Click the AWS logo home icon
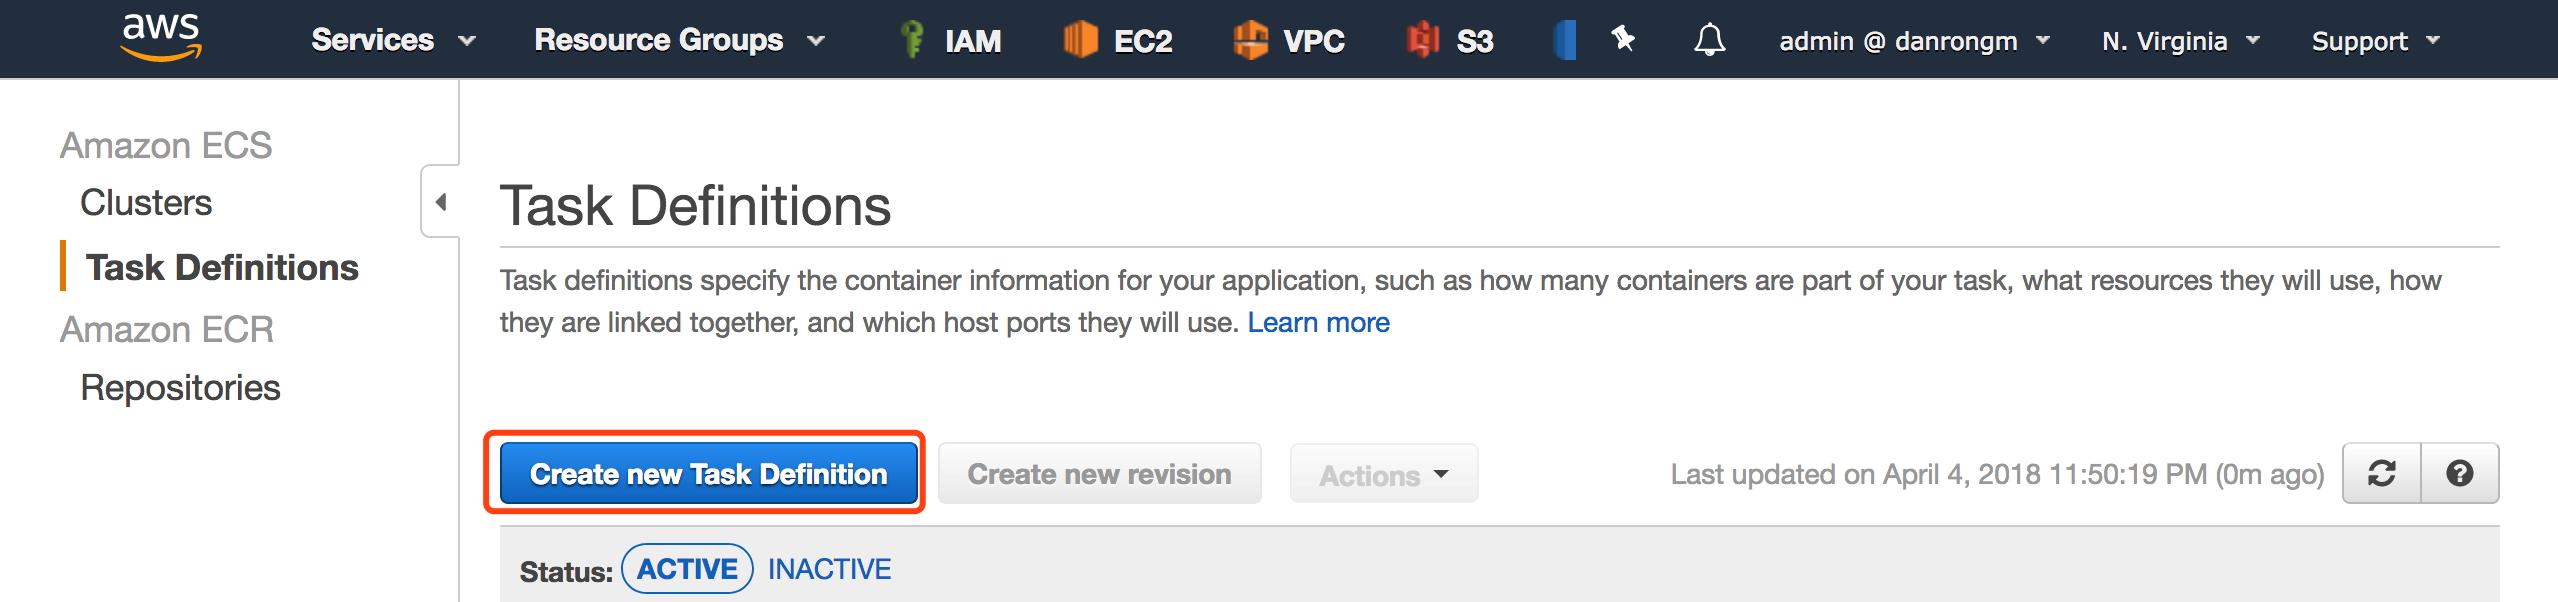The height and width of the screenshot is (602, 2558). pyautogui.click(x=161, y=38)
